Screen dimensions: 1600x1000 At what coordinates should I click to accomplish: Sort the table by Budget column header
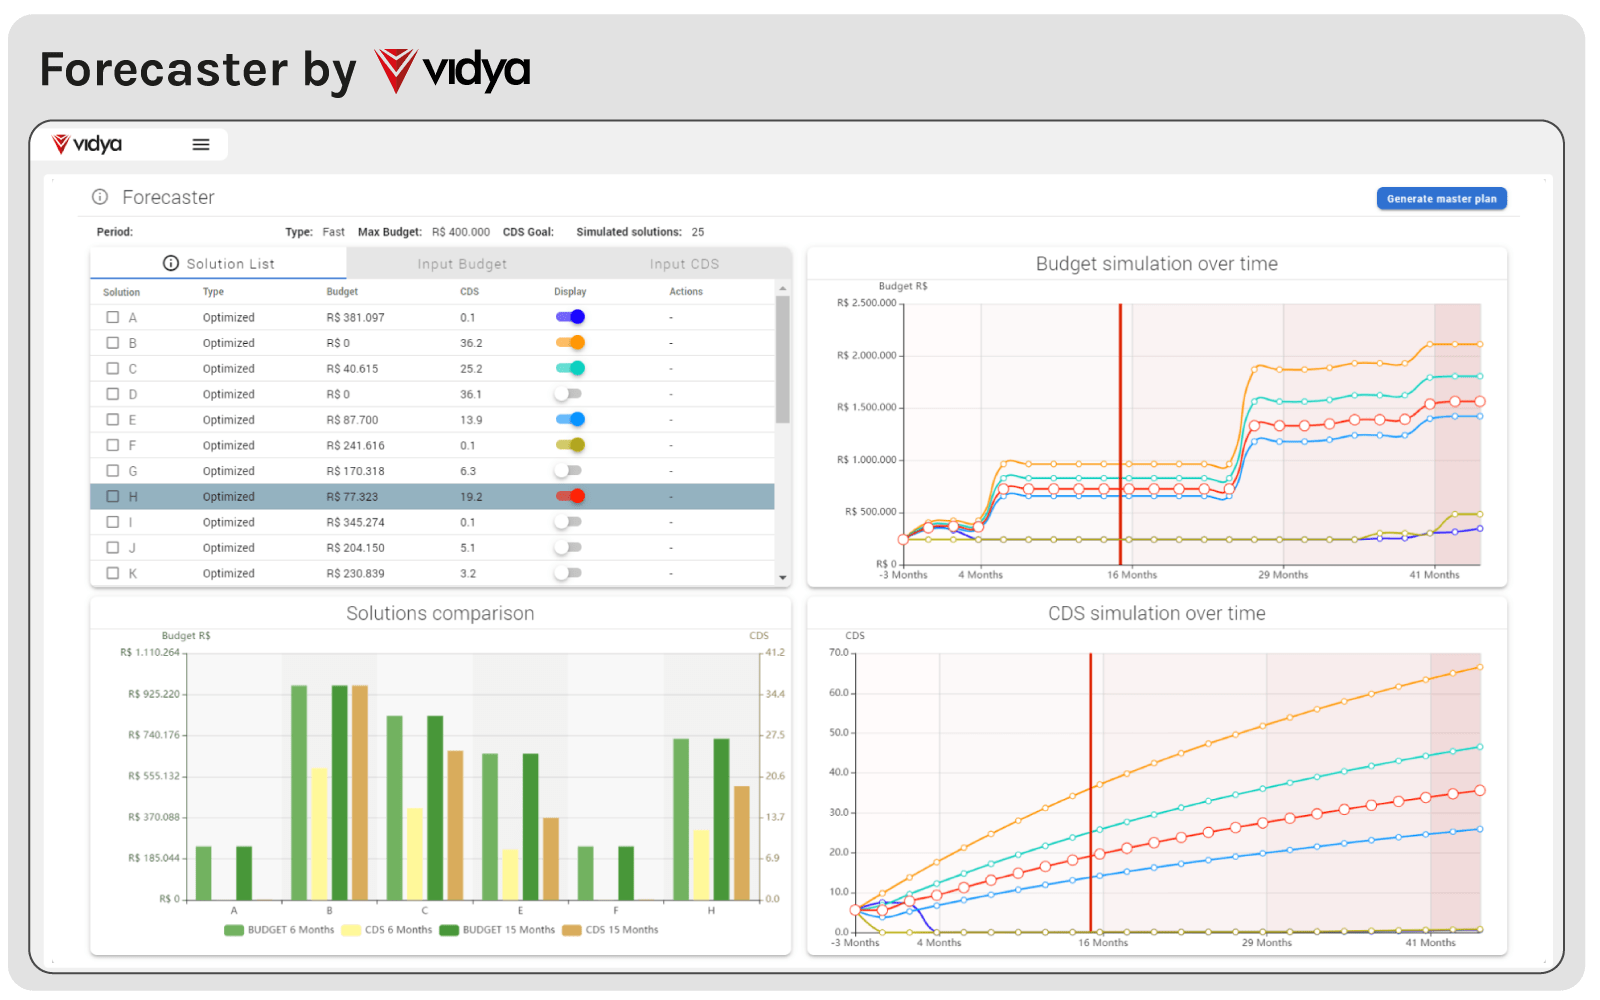342,292
